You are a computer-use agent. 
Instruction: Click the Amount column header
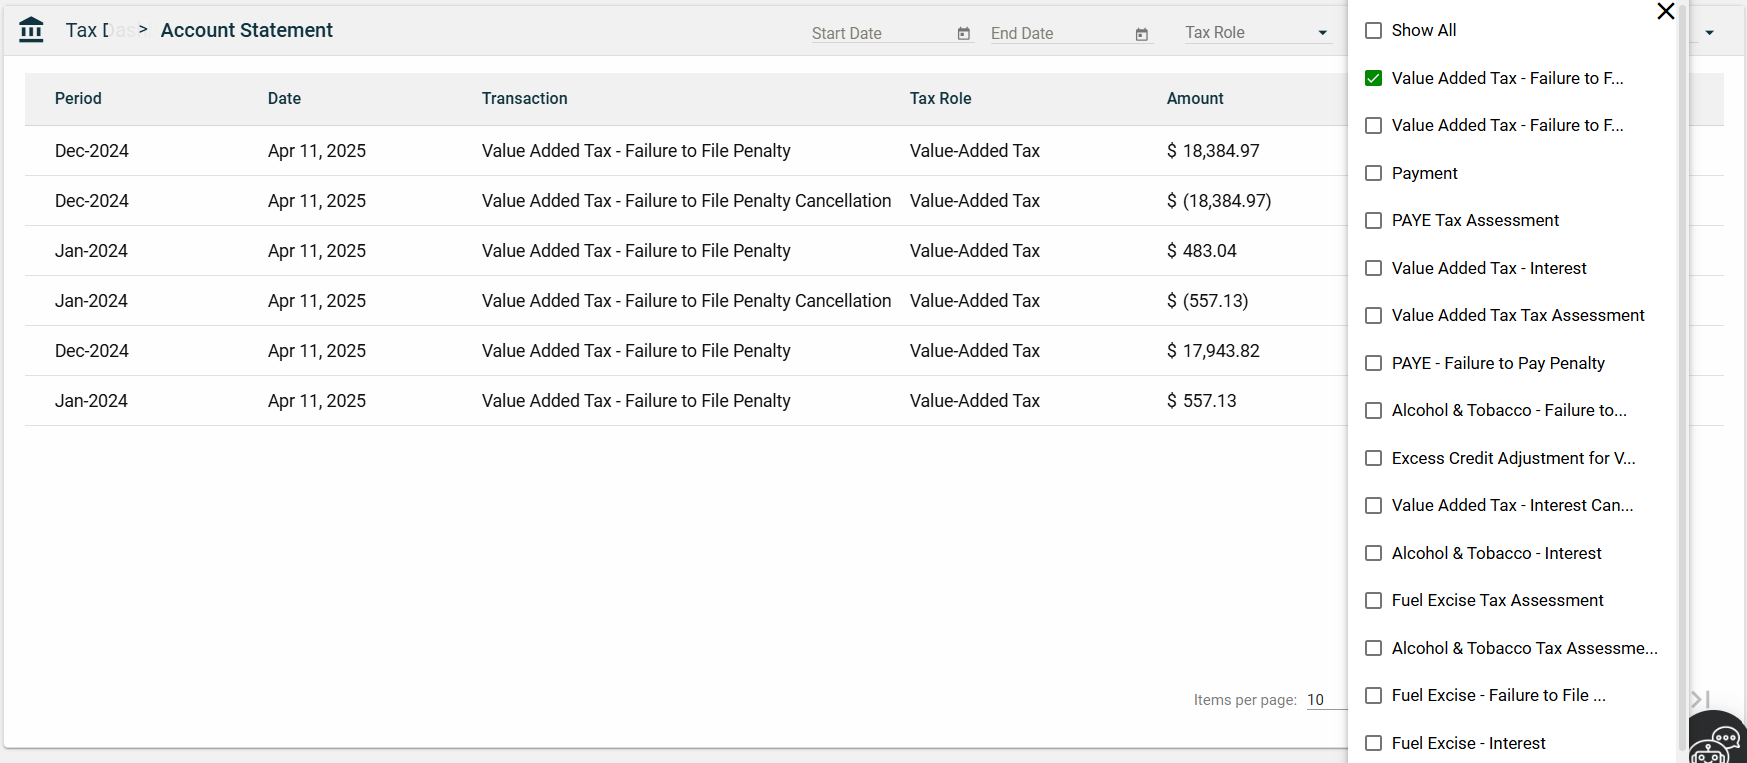point(1194,99)
